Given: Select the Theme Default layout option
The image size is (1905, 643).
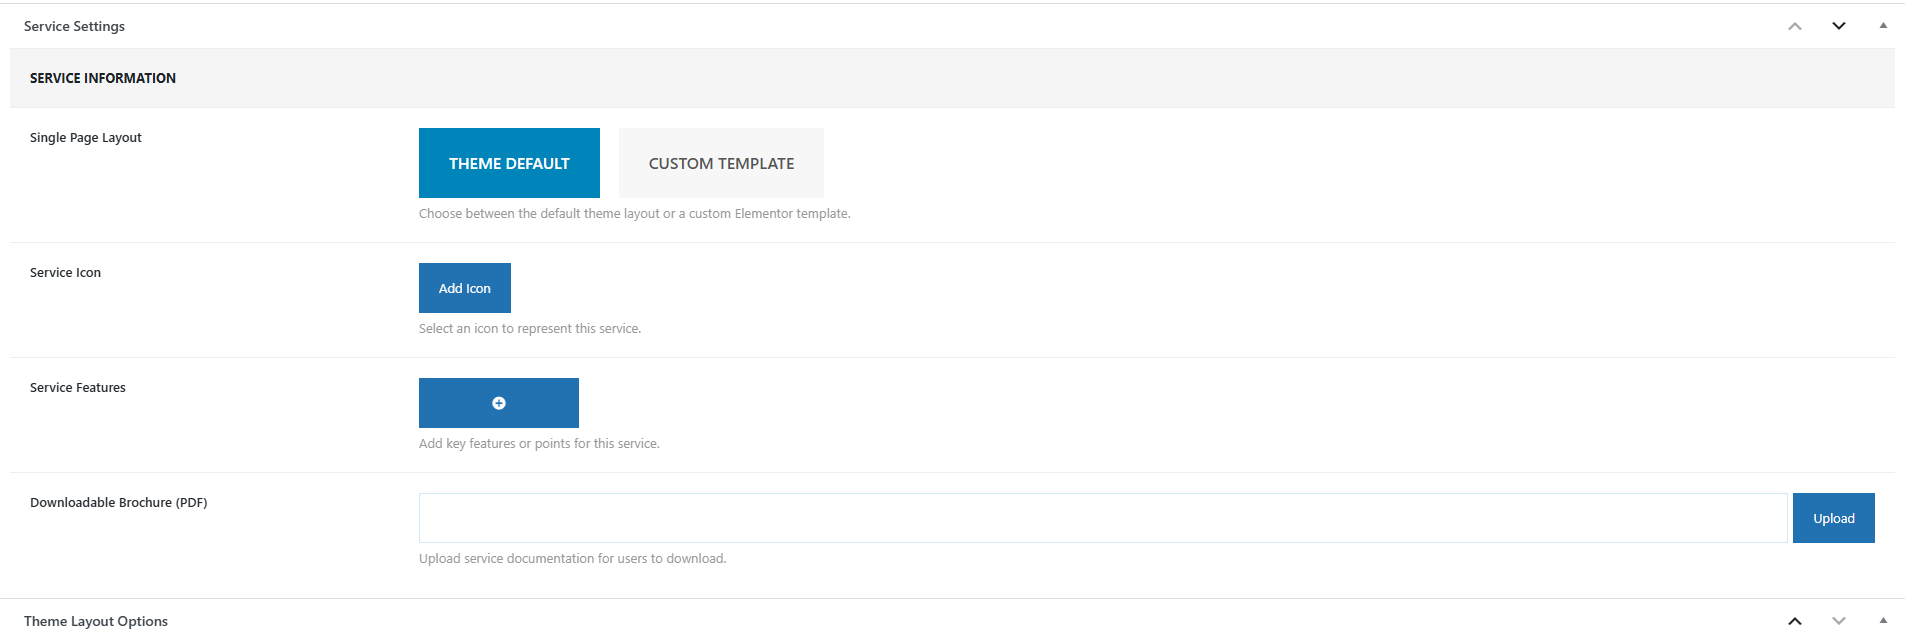Looking at the screenshot, I should tap(509, 163).
